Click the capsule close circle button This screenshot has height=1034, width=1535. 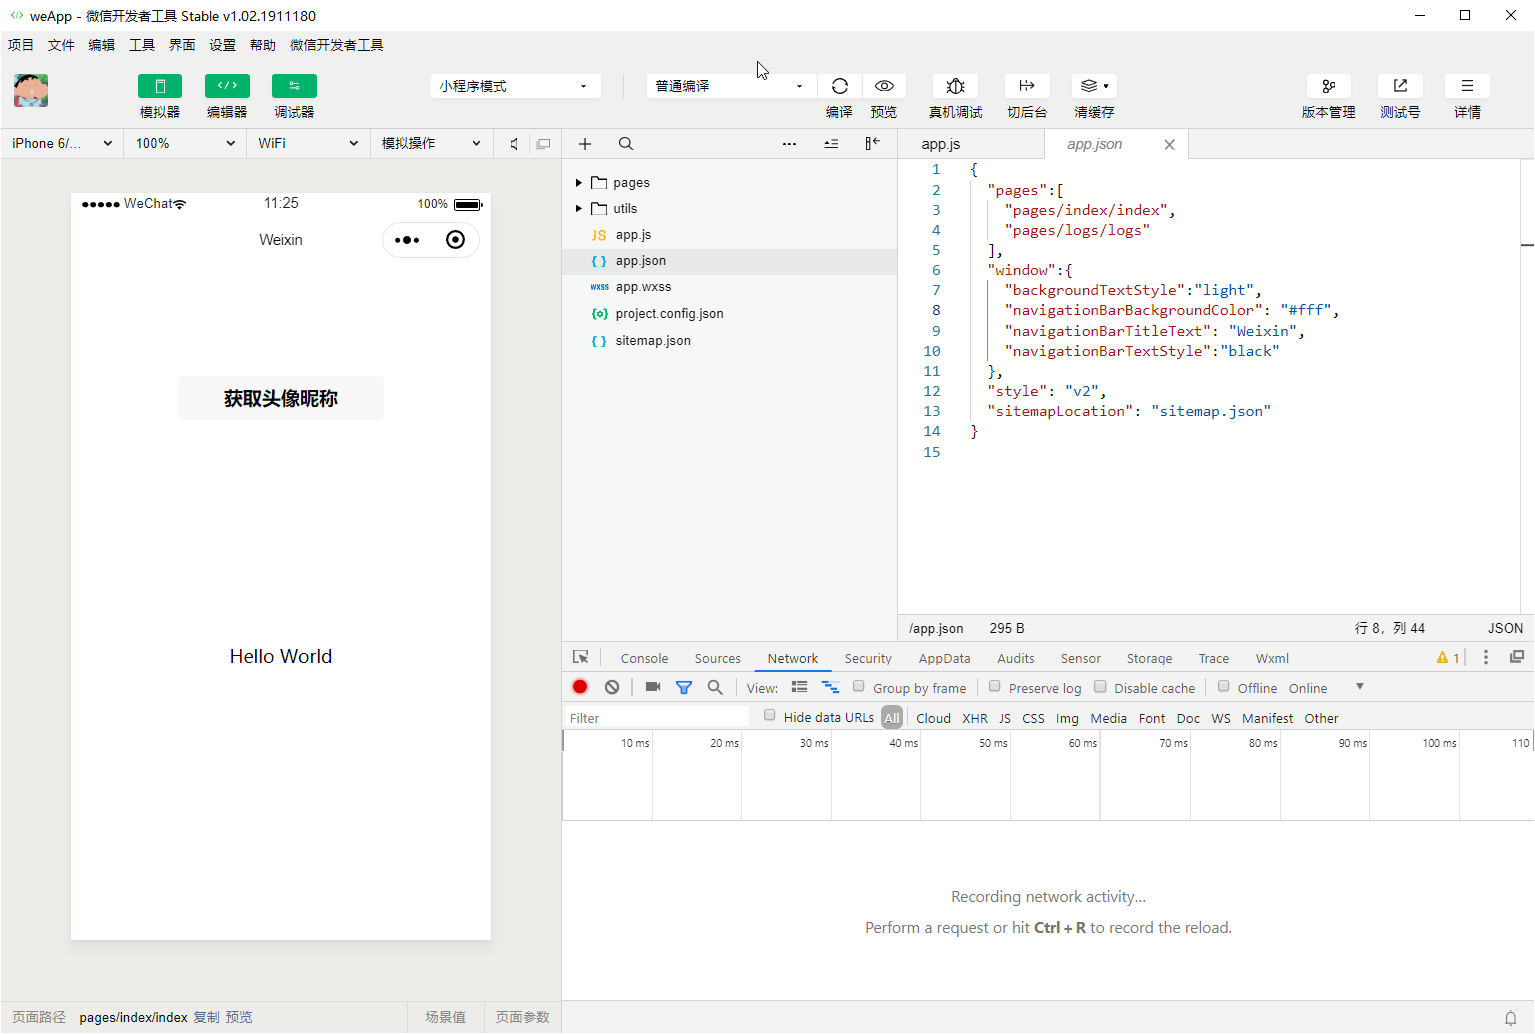pyautogui.click(x=455, y=240)
